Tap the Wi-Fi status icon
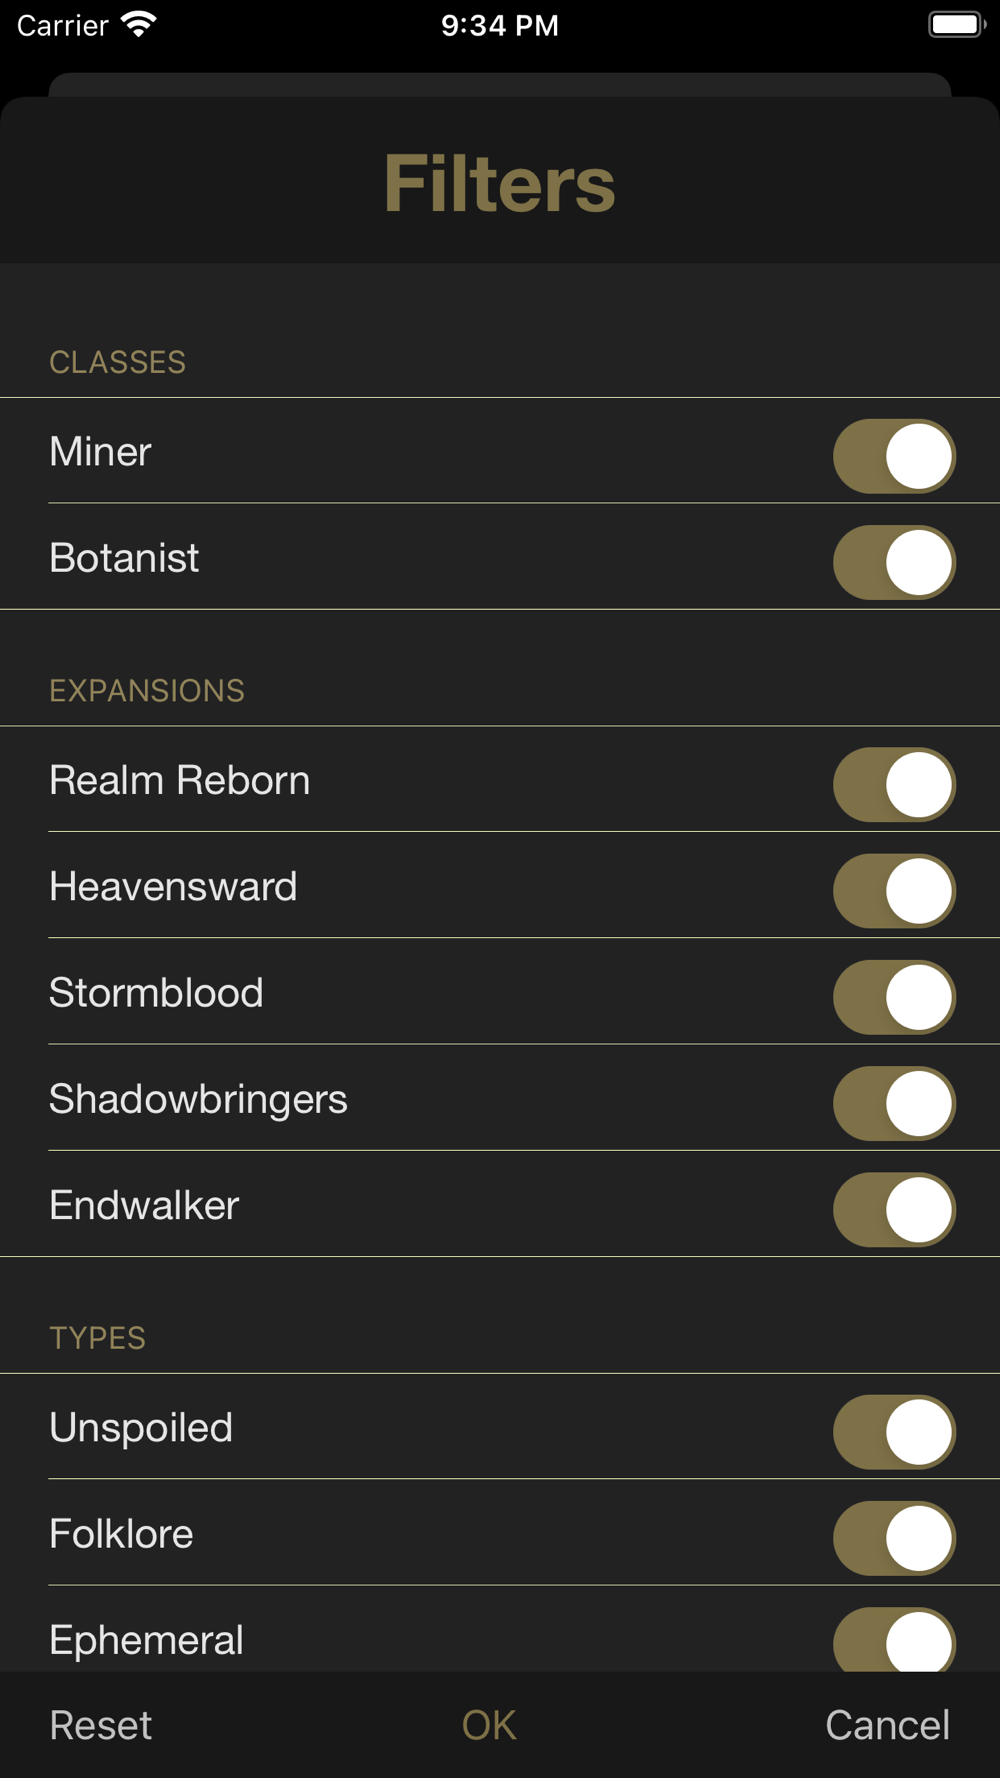This screenshot has height=1778, width=1000. (139, 24)
